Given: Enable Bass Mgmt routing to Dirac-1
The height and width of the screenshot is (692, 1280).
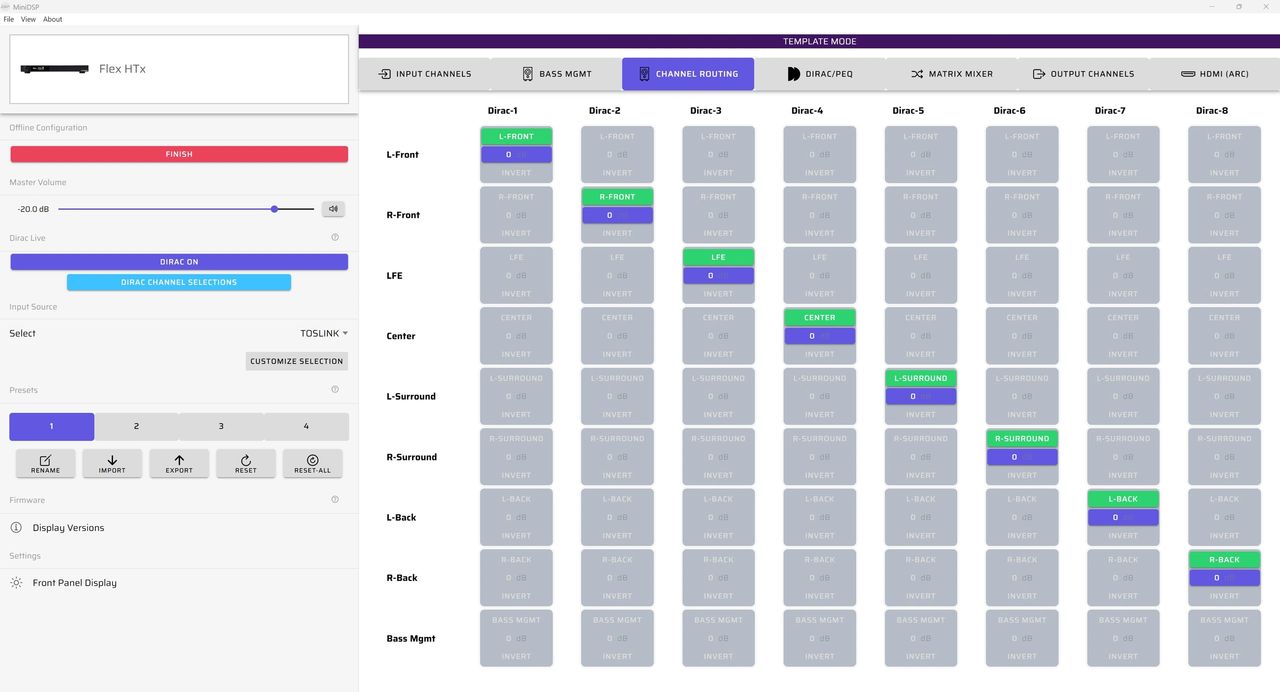Looking at the screenshot, I should [516, 620].
